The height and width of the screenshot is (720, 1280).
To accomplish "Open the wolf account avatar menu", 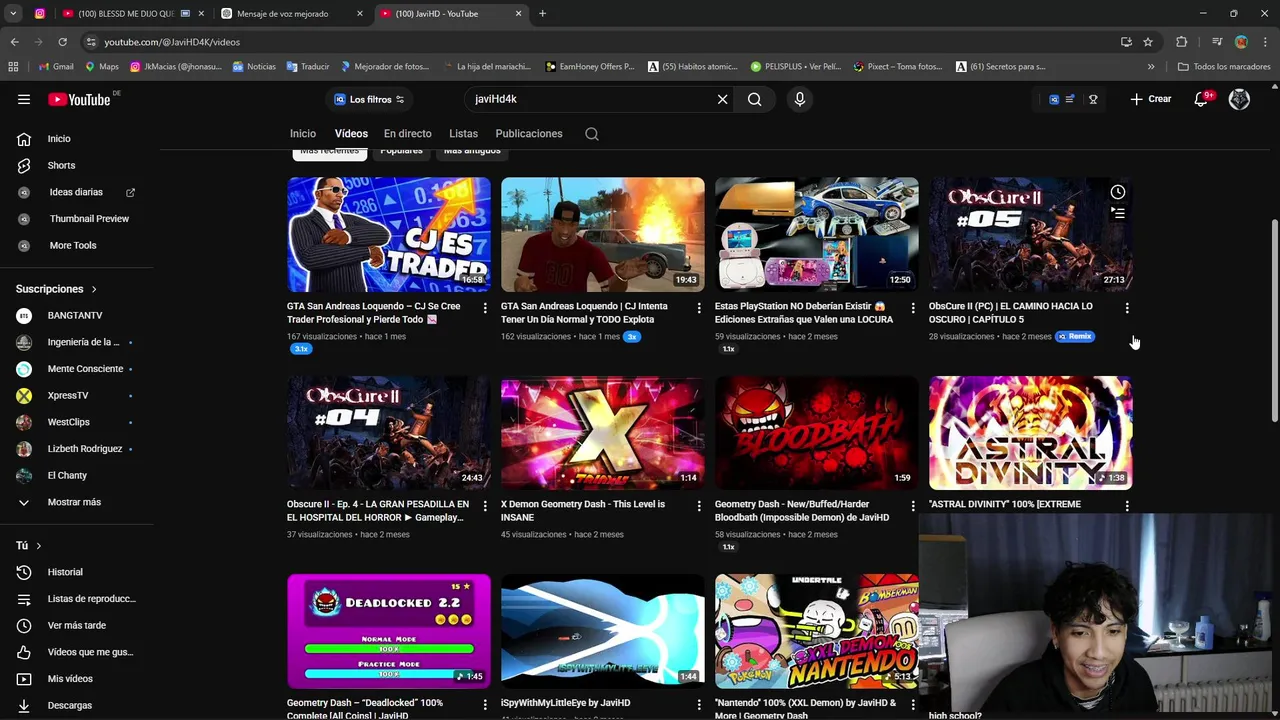I will [1239, 99].
